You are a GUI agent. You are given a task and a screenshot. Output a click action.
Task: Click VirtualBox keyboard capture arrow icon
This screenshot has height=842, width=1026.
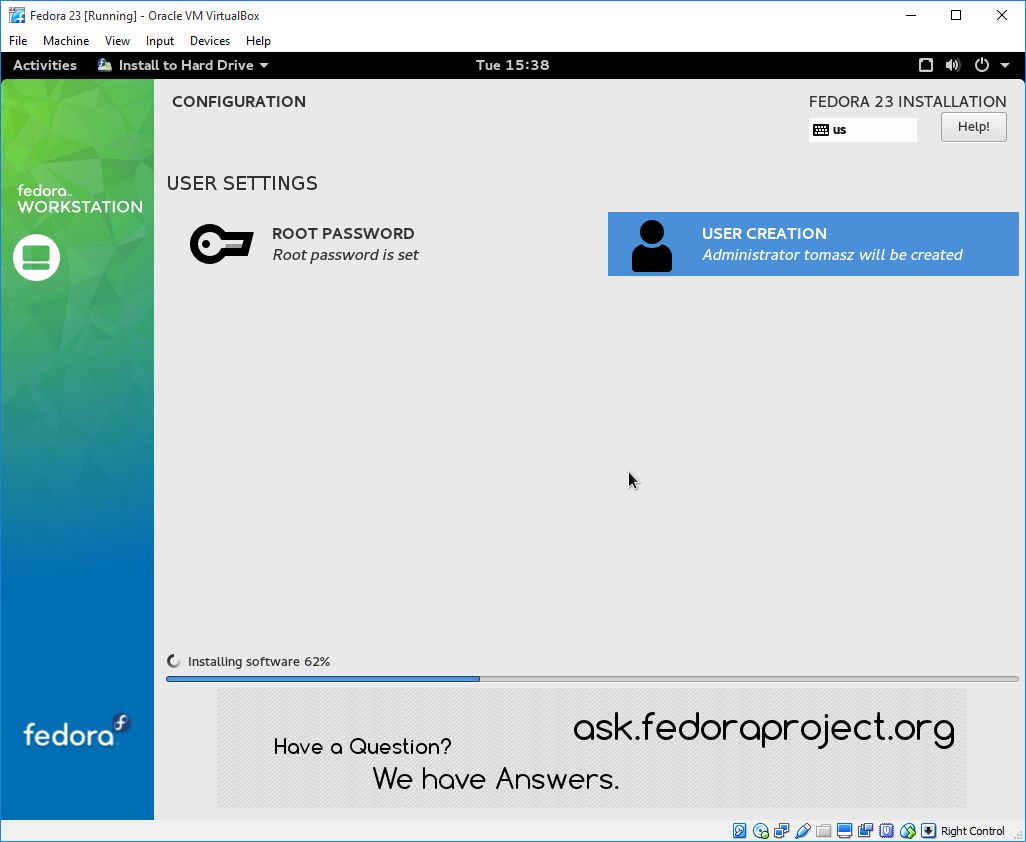[x=928, y=831]
